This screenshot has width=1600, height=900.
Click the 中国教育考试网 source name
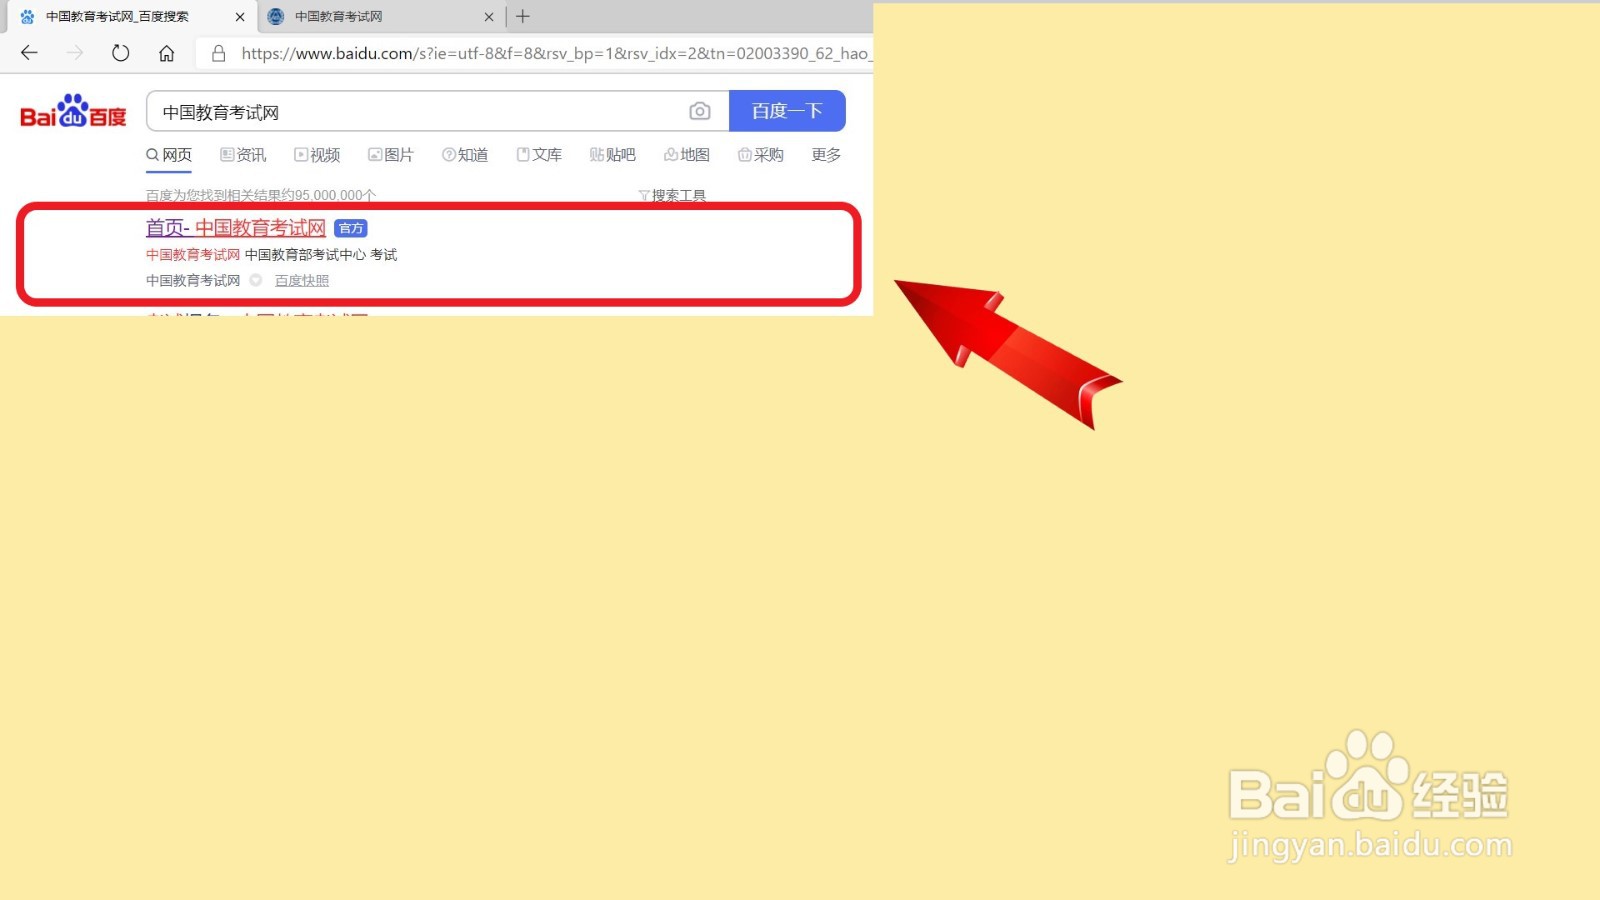pyautogui.click(x=193, y=281)
